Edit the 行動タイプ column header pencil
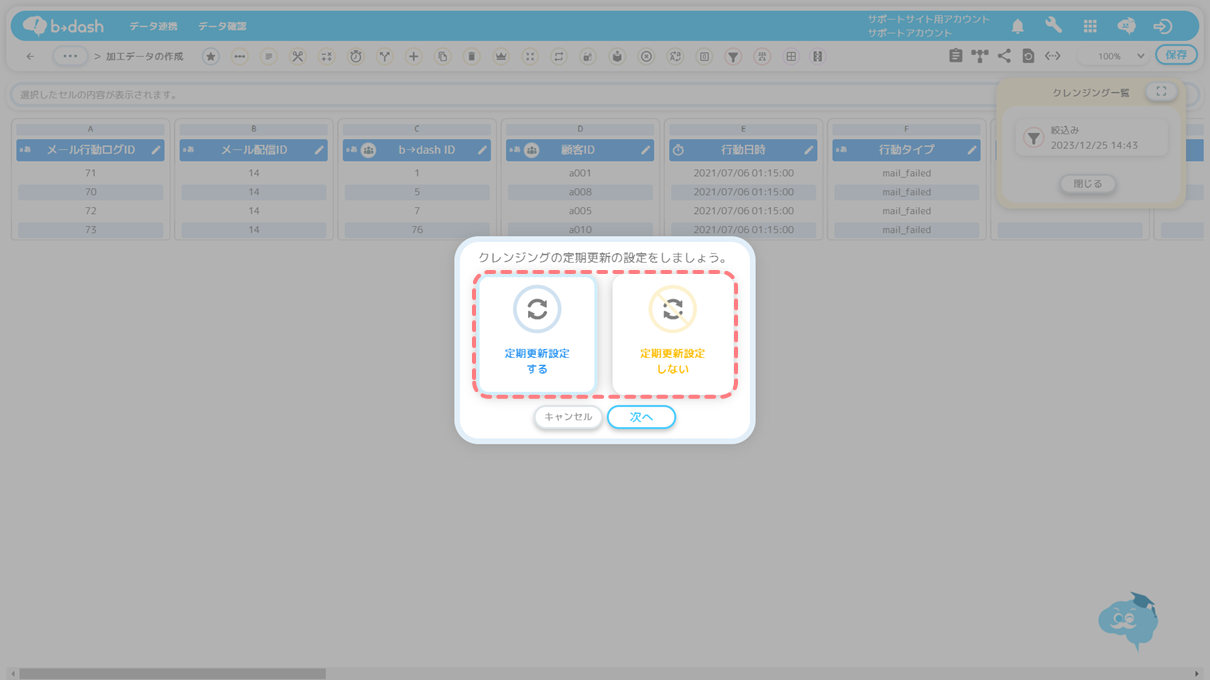1210x680 pixels. tap(971, 150)
